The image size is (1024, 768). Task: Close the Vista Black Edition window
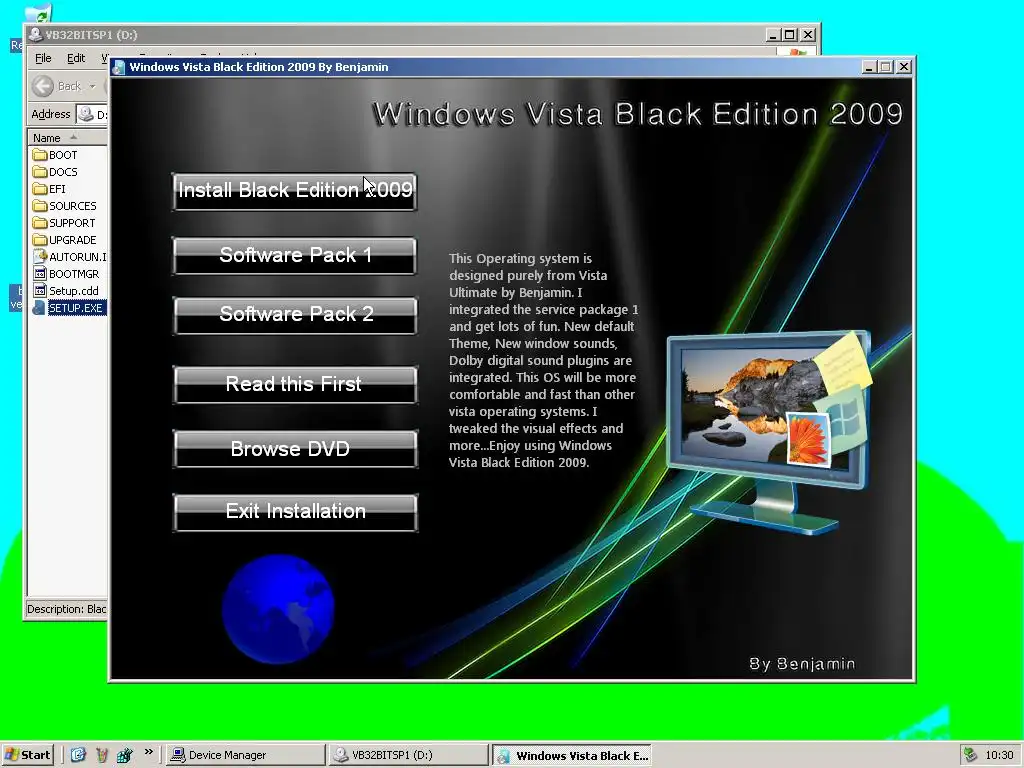click(904, 67)
